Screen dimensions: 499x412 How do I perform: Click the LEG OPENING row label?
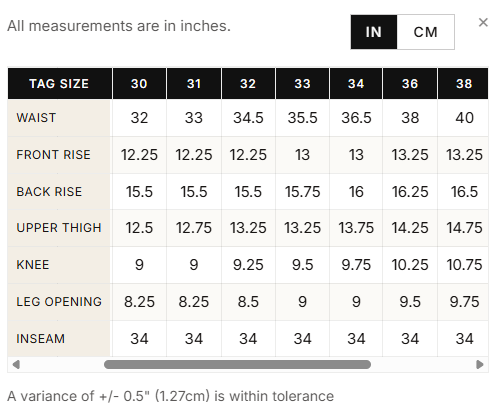click(59, 302)
